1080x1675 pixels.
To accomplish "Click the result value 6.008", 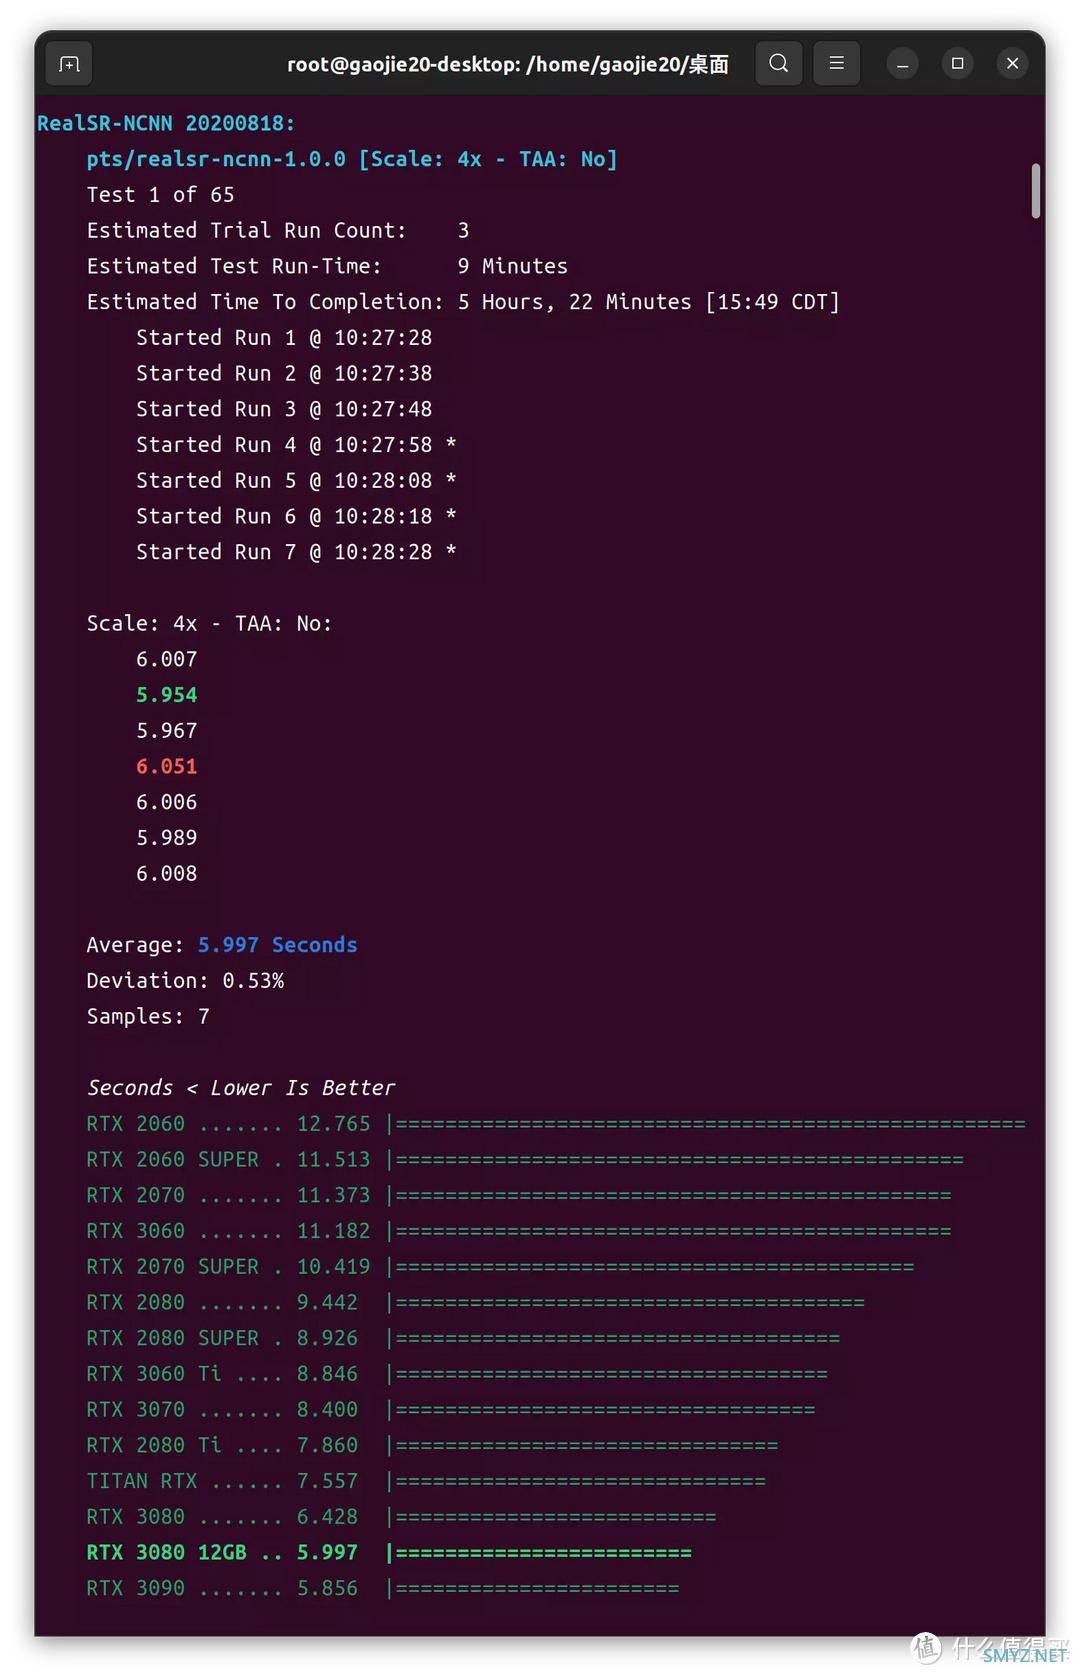I will pos(167,874).
